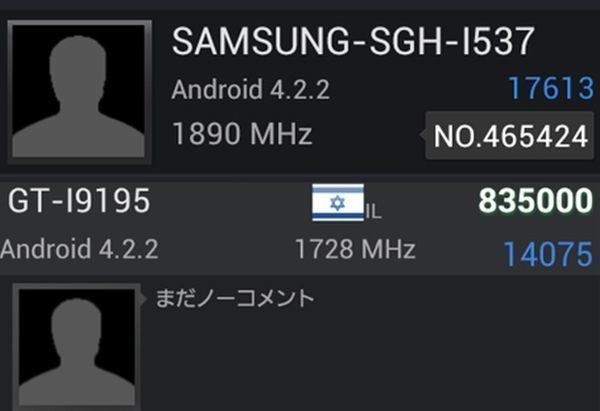Open the SAMSUNG-SGH-I537 user avatar

click(80, 92)
